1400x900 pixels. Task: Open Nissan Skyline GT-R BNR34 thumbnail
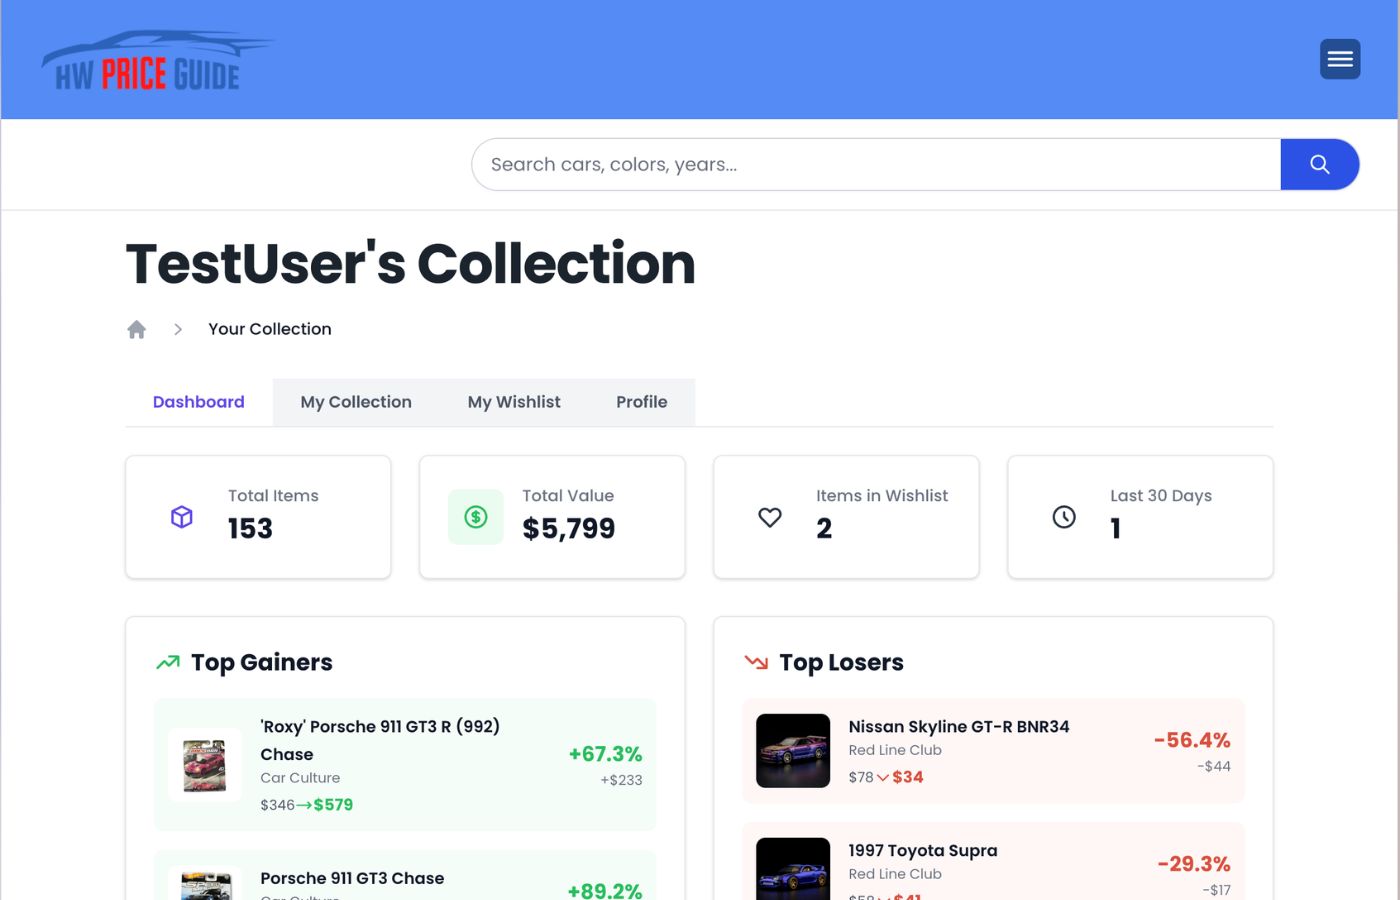[793, 751]
